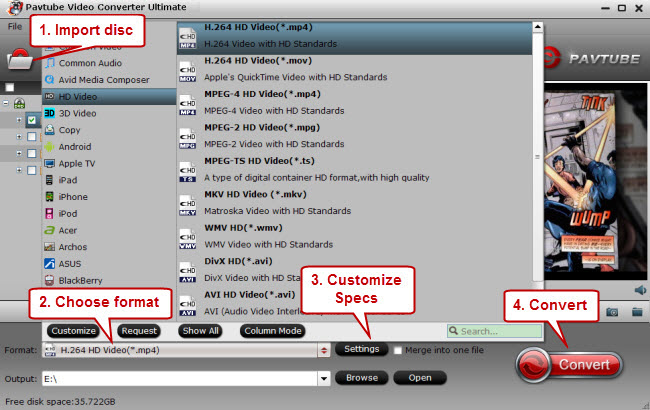Open the Format dropdown list
The image size is (650, 410).
[x=324, y=350]
